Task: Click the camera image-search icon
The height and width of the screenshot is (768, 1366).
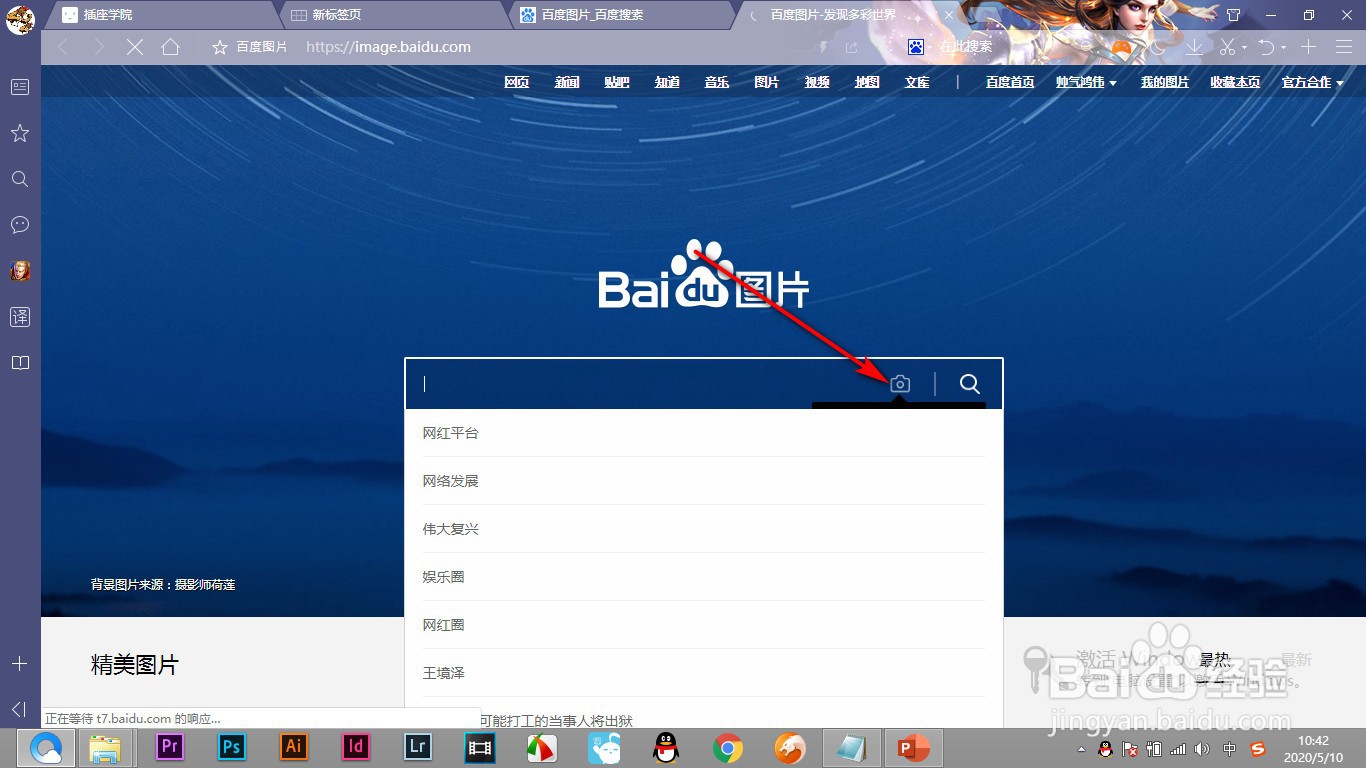Action: point(900,384)
